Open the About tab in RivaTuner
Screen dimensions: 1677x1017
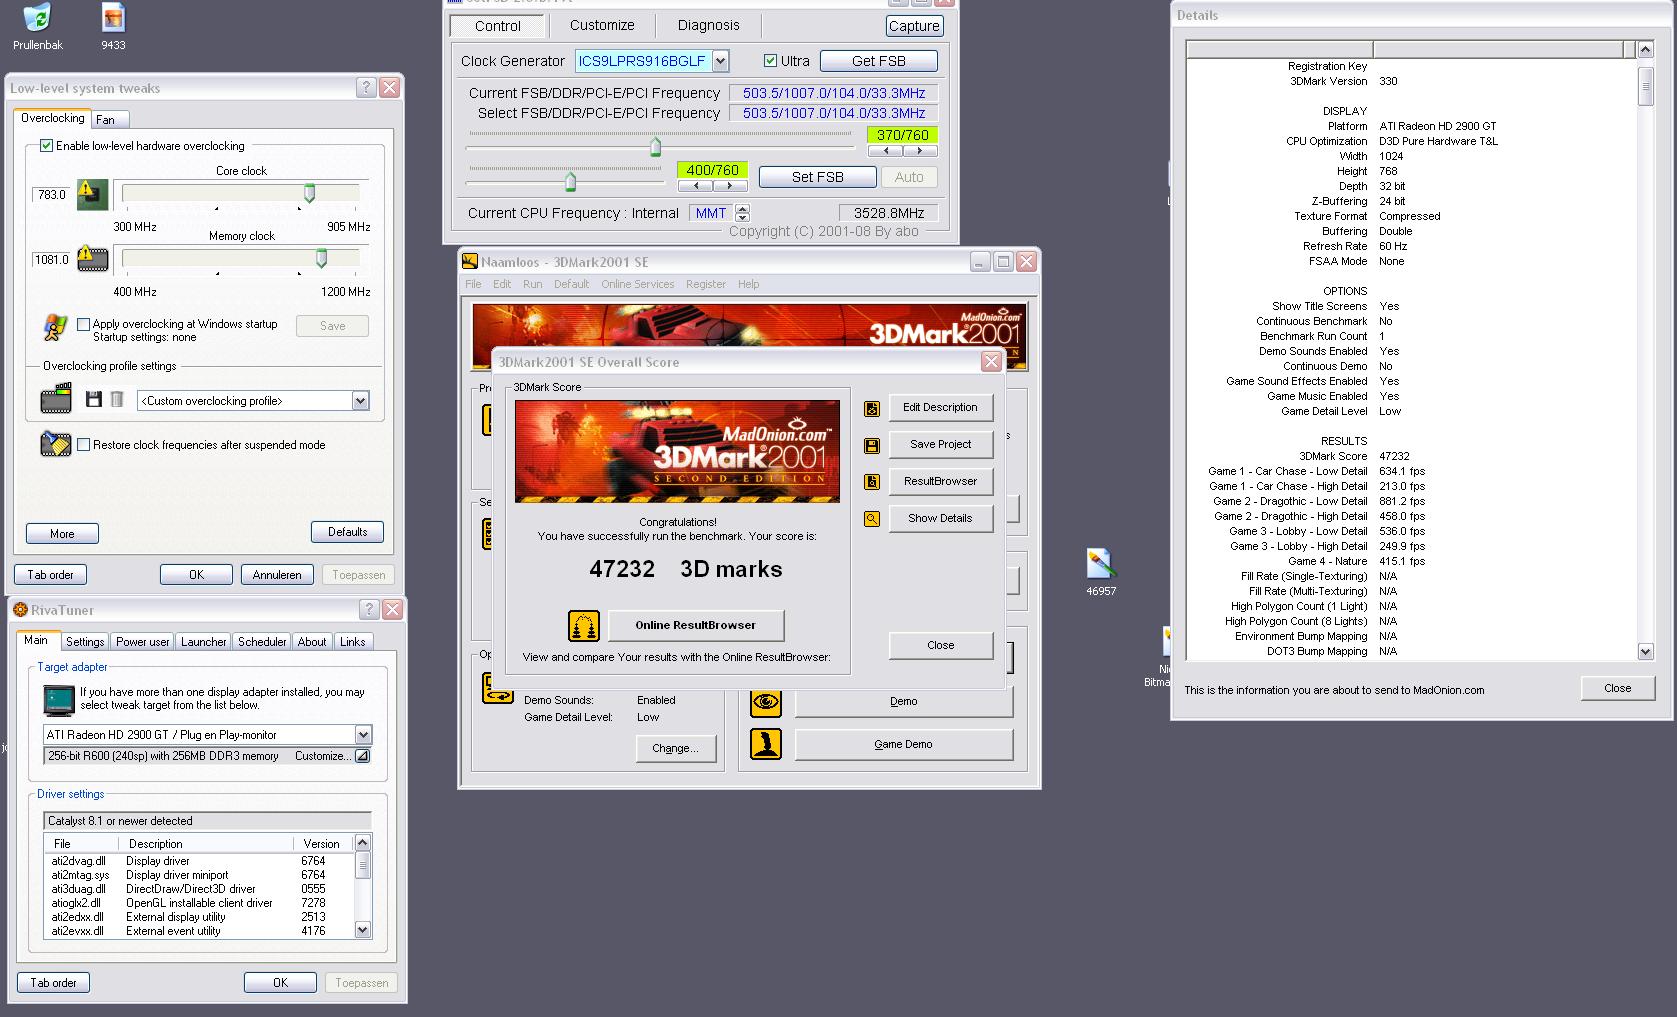312,642
